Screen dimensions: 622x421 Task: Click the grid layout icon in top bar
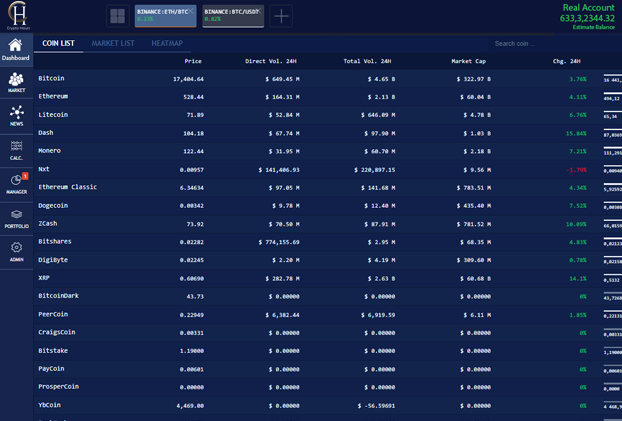pos(117,16)
